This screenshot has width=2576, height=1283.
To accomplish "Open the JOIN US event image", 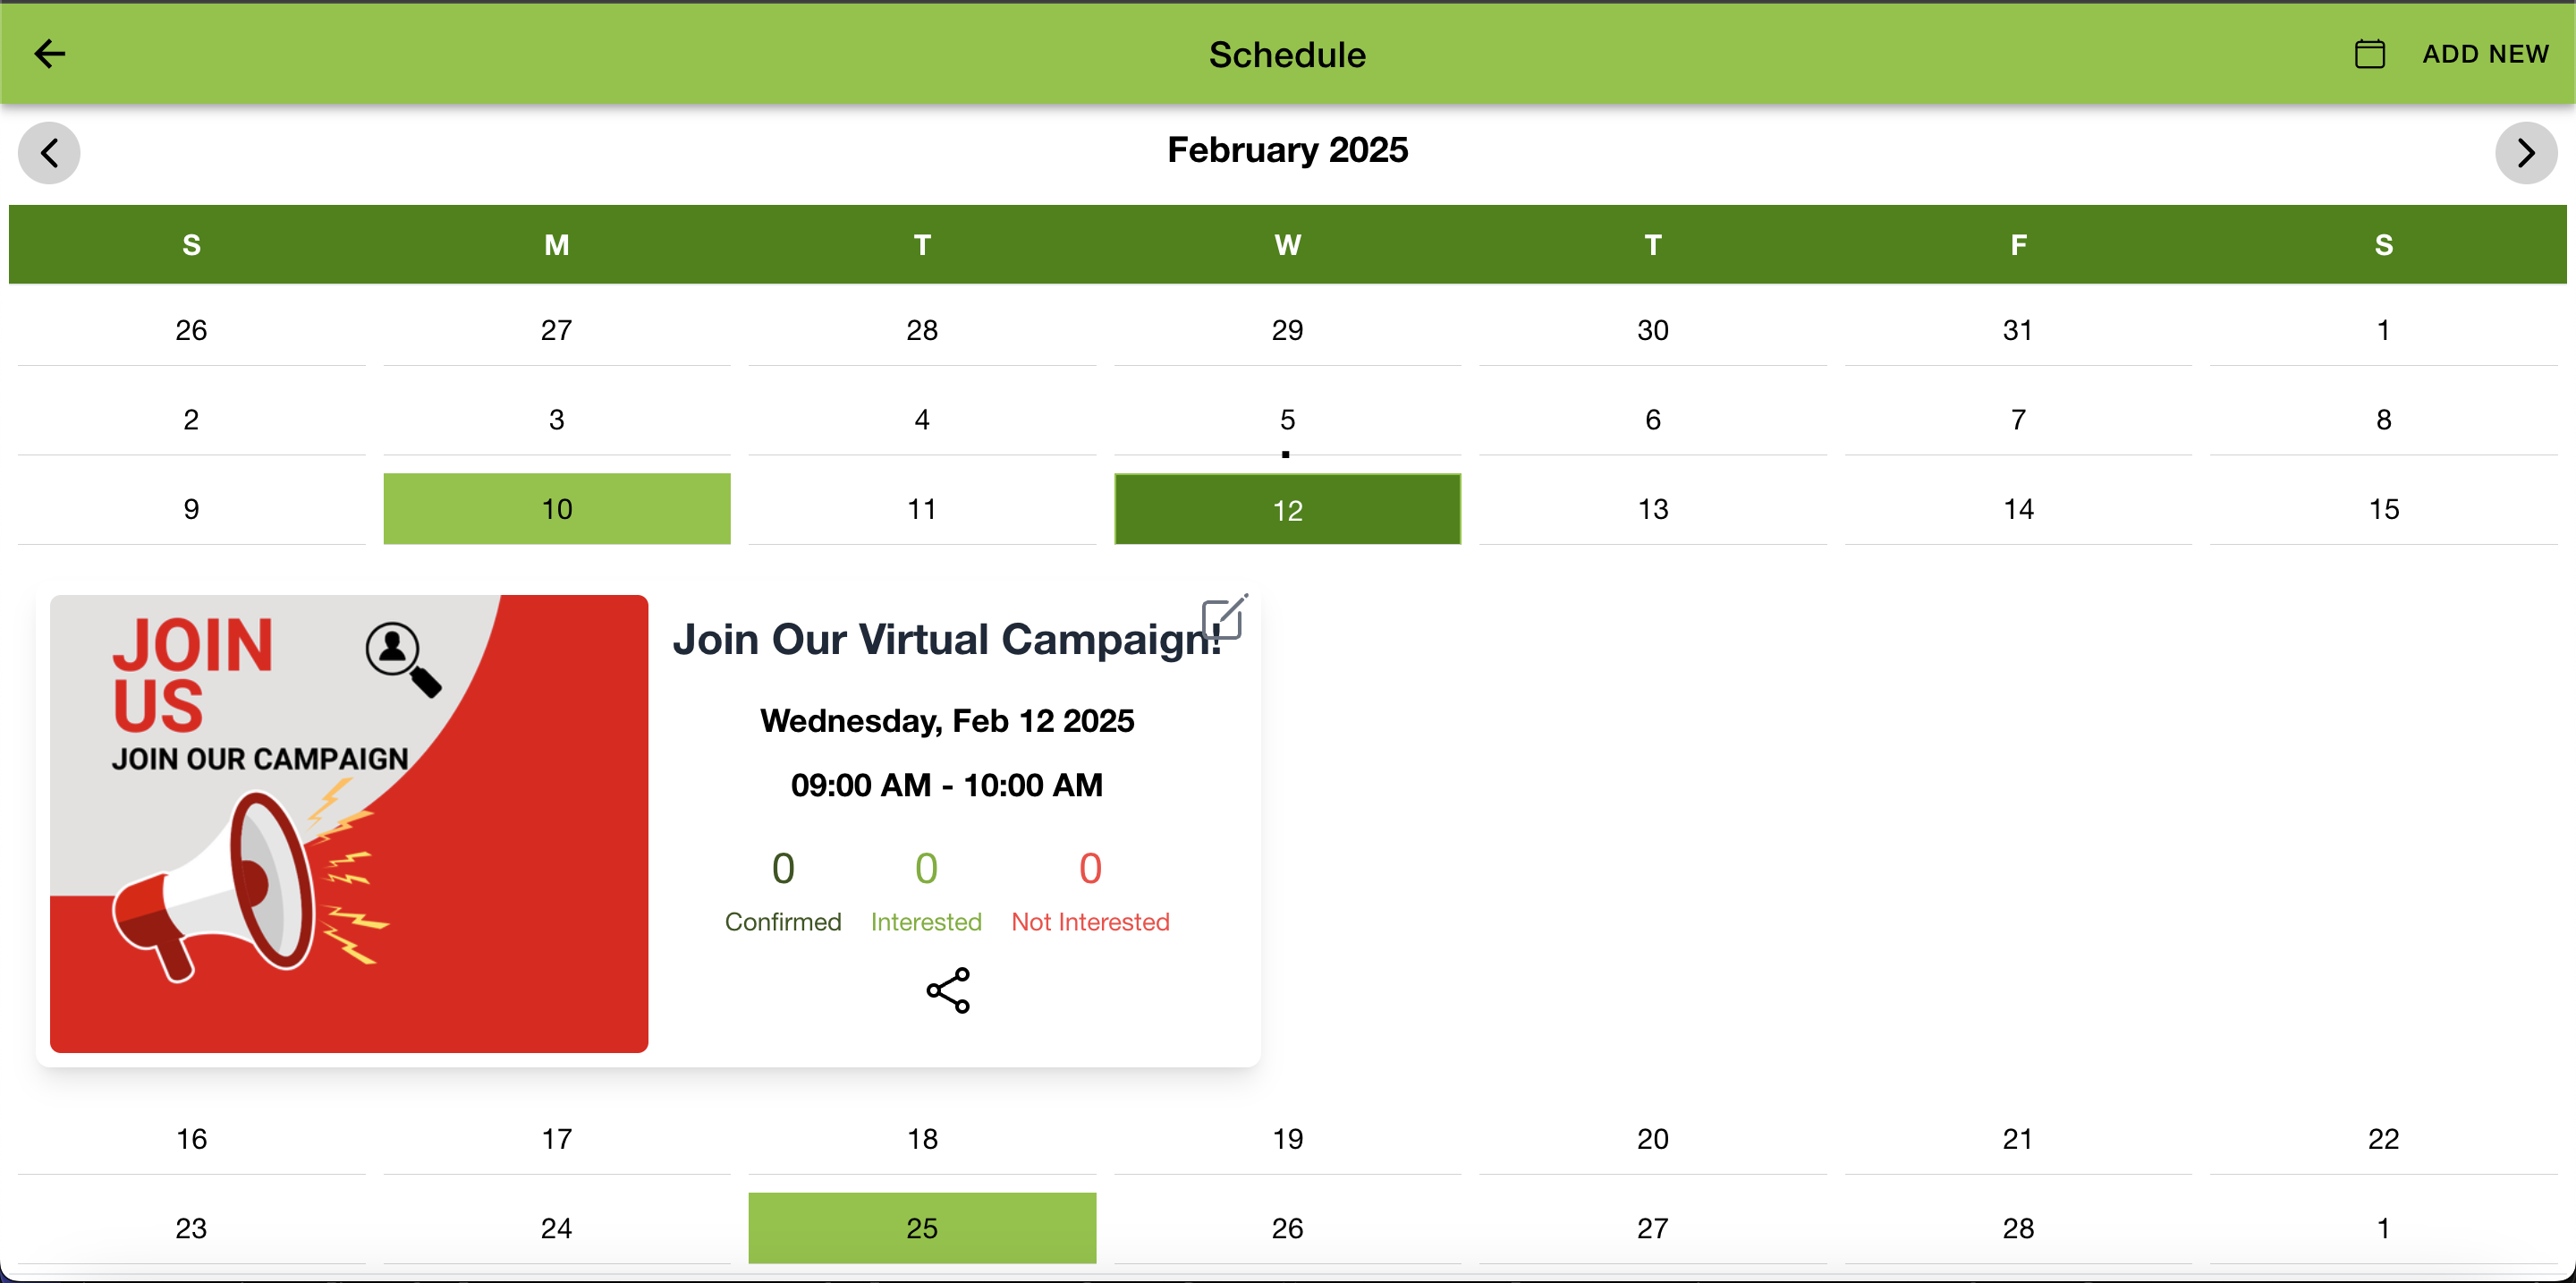I will click(348, 824).
